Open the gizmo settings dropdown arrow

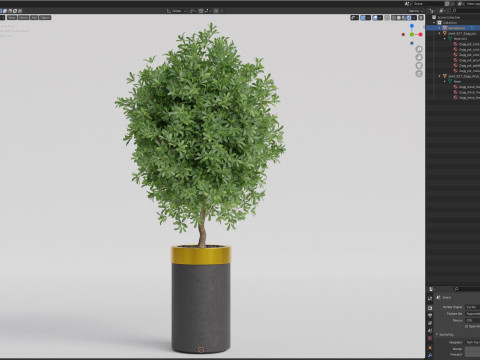368,18
